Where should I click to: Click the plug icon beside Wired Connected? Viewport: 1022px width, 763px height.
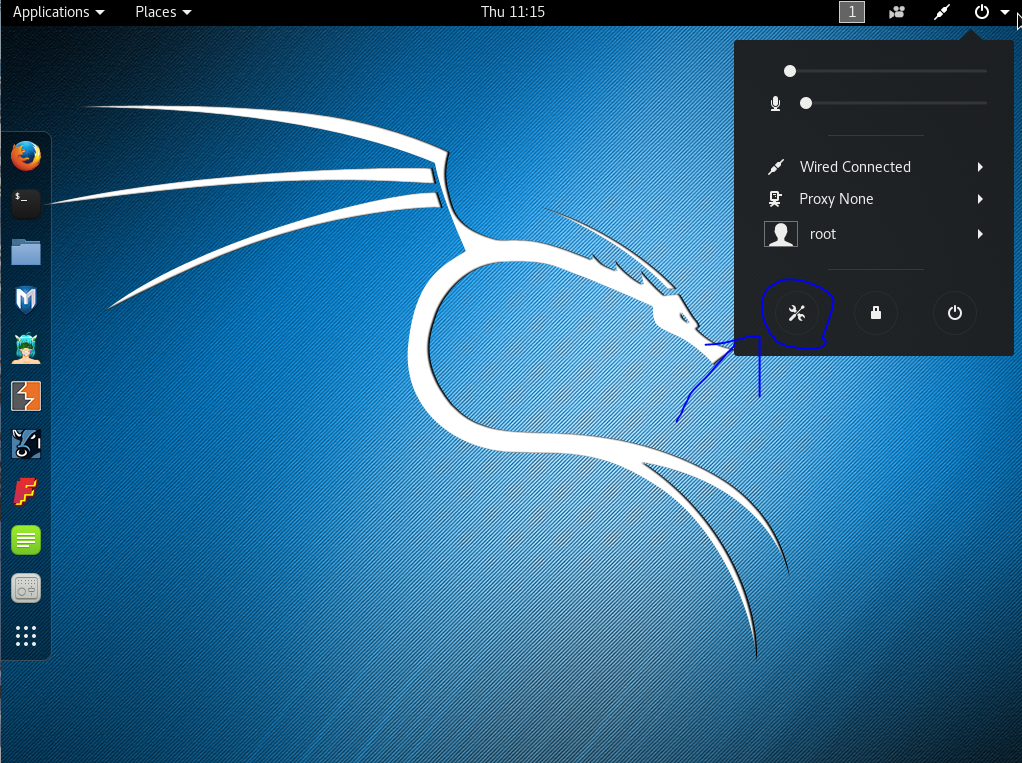click(x=776, y=167)
